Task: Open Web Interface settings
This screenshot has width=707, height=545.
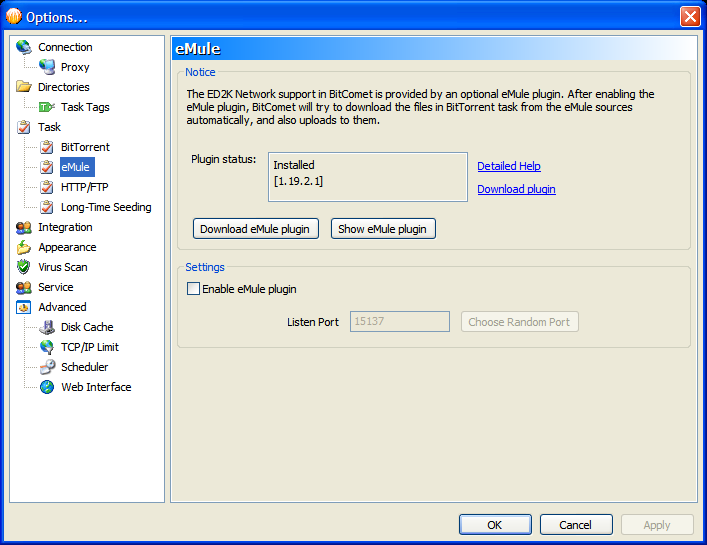Action: point(96,387)
